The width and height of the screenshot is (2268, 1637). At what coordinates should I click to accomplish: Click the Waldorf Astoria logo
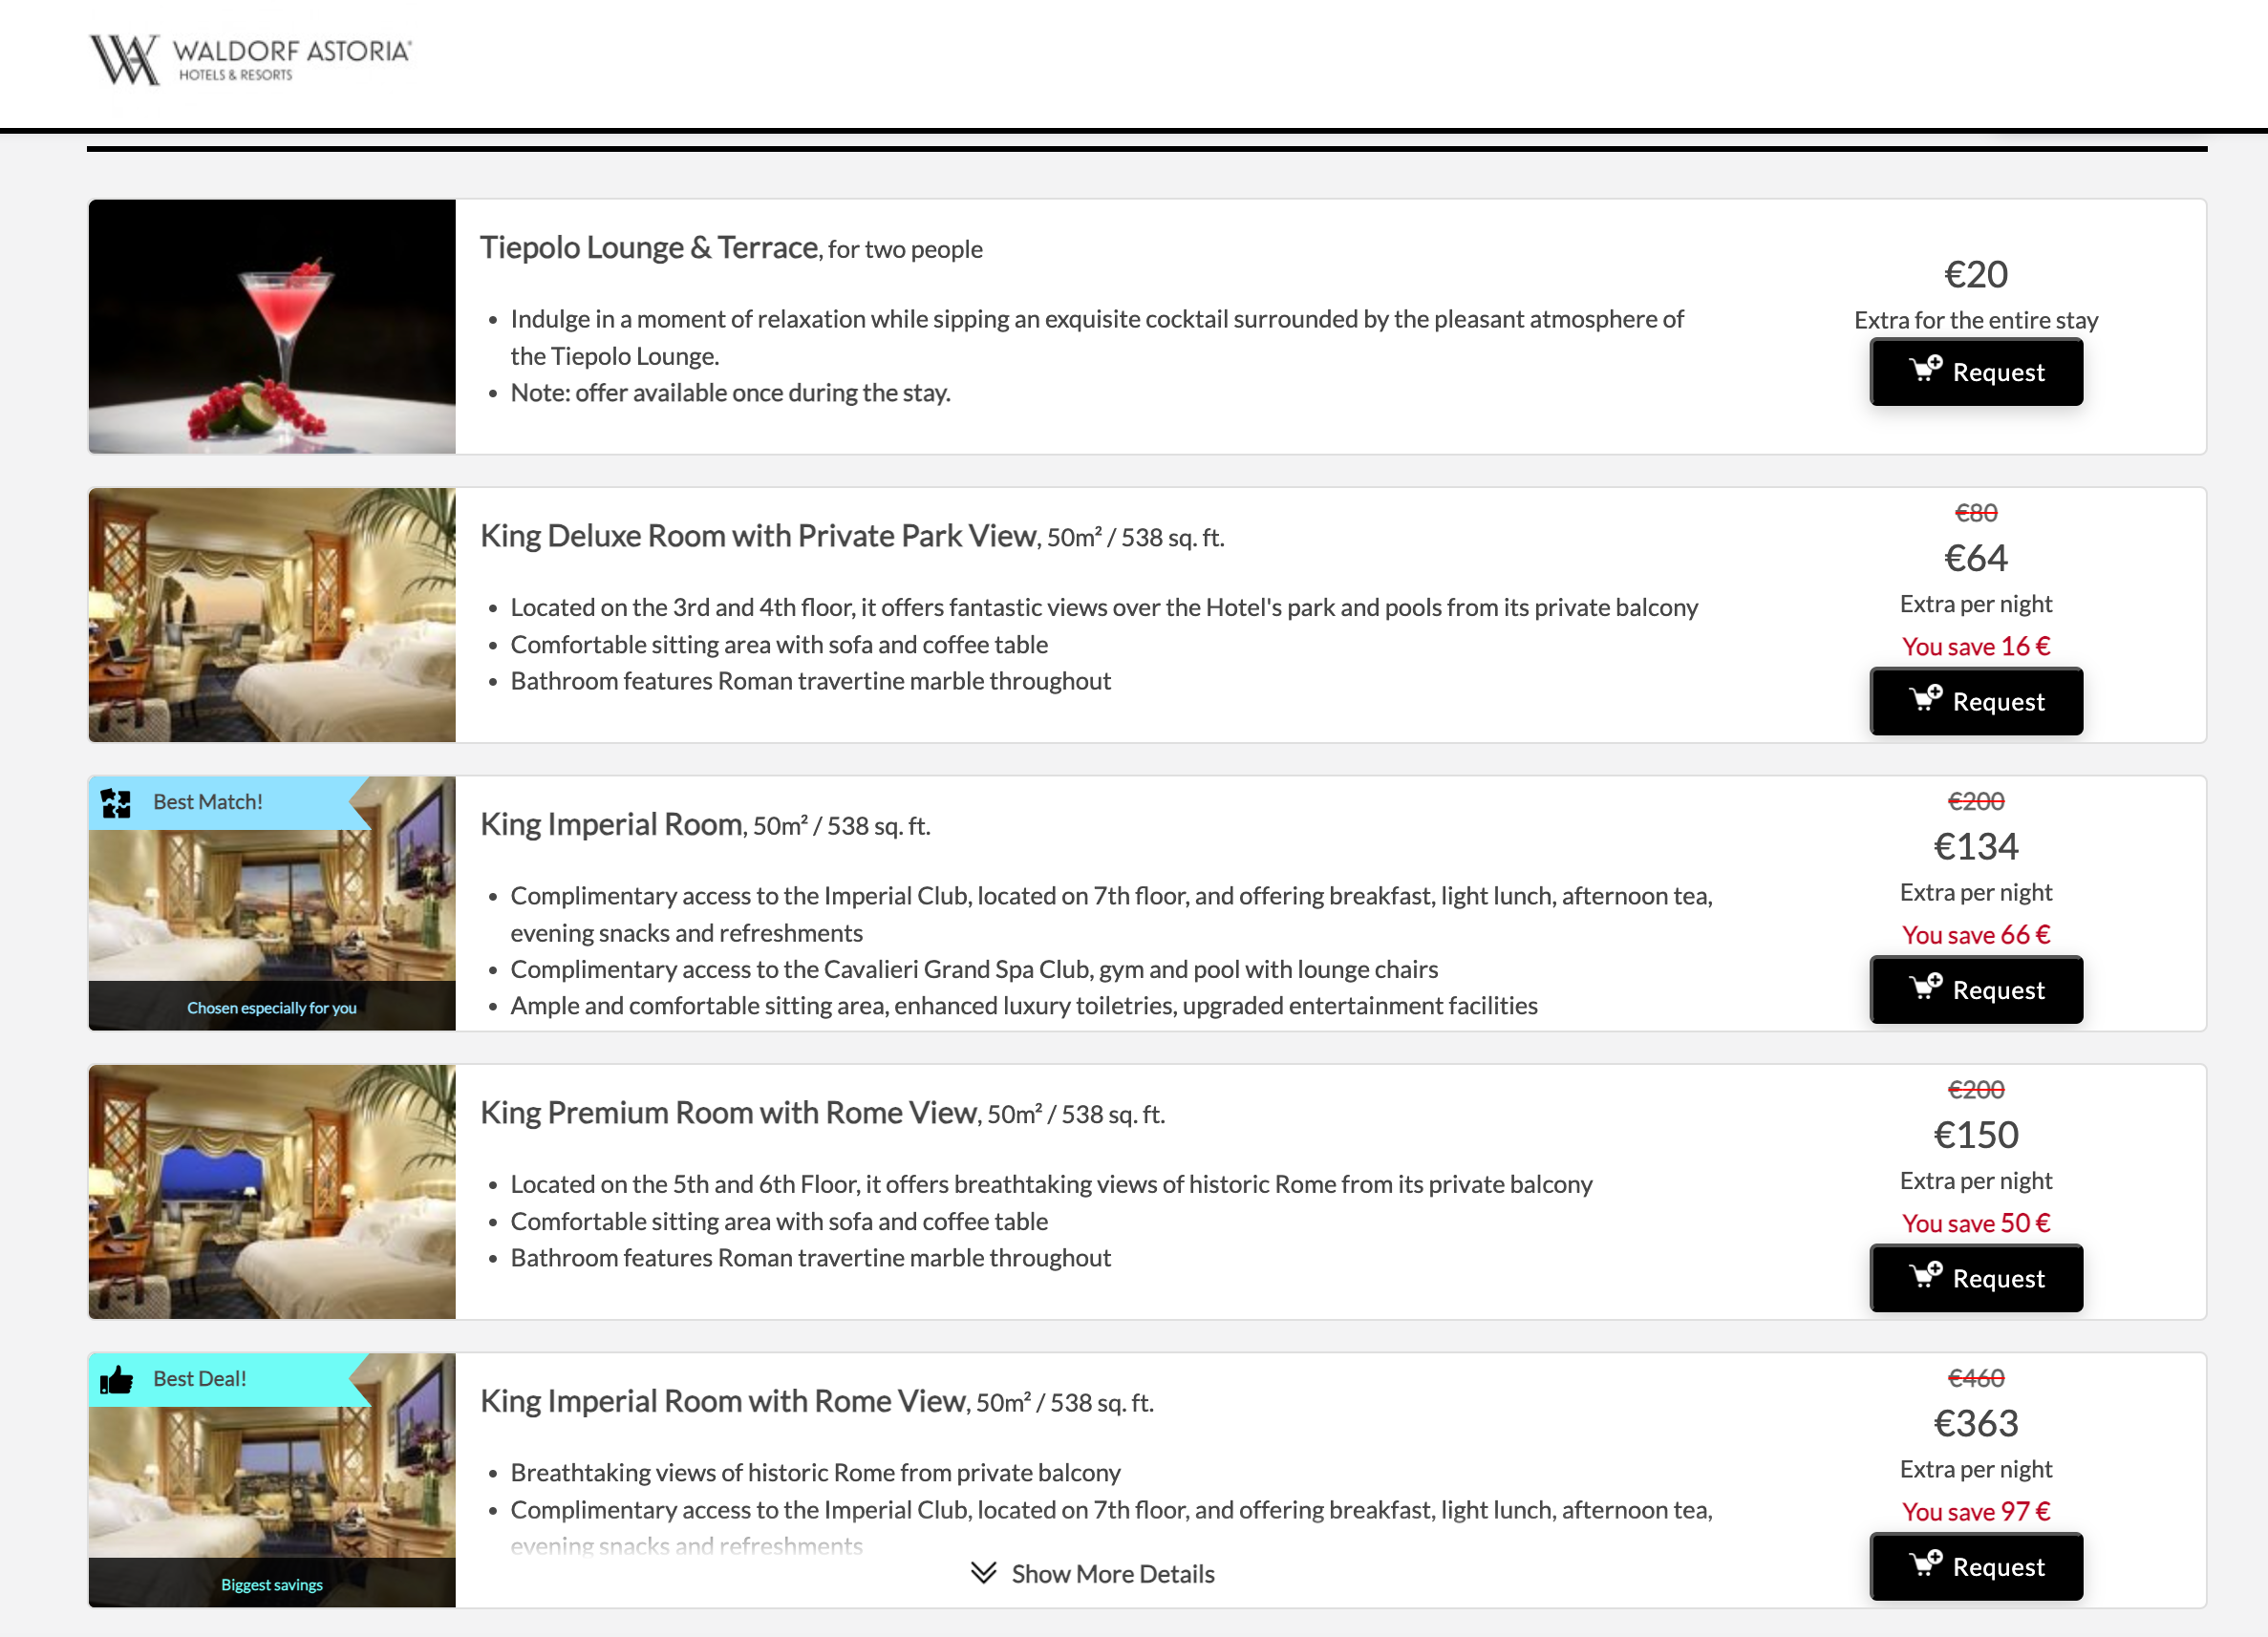pos(250,60)
